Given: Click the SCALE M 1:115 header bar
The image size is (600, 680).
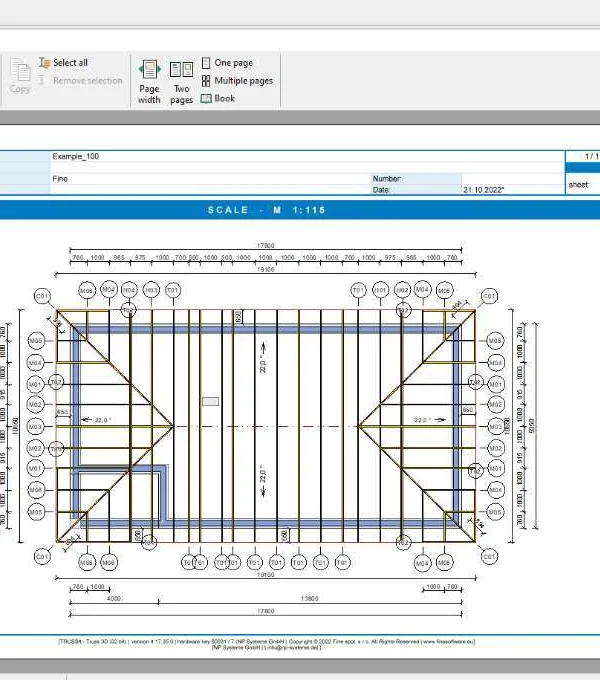Looking at the screenshot, I should pyautogui.click(x=300, y=210).
